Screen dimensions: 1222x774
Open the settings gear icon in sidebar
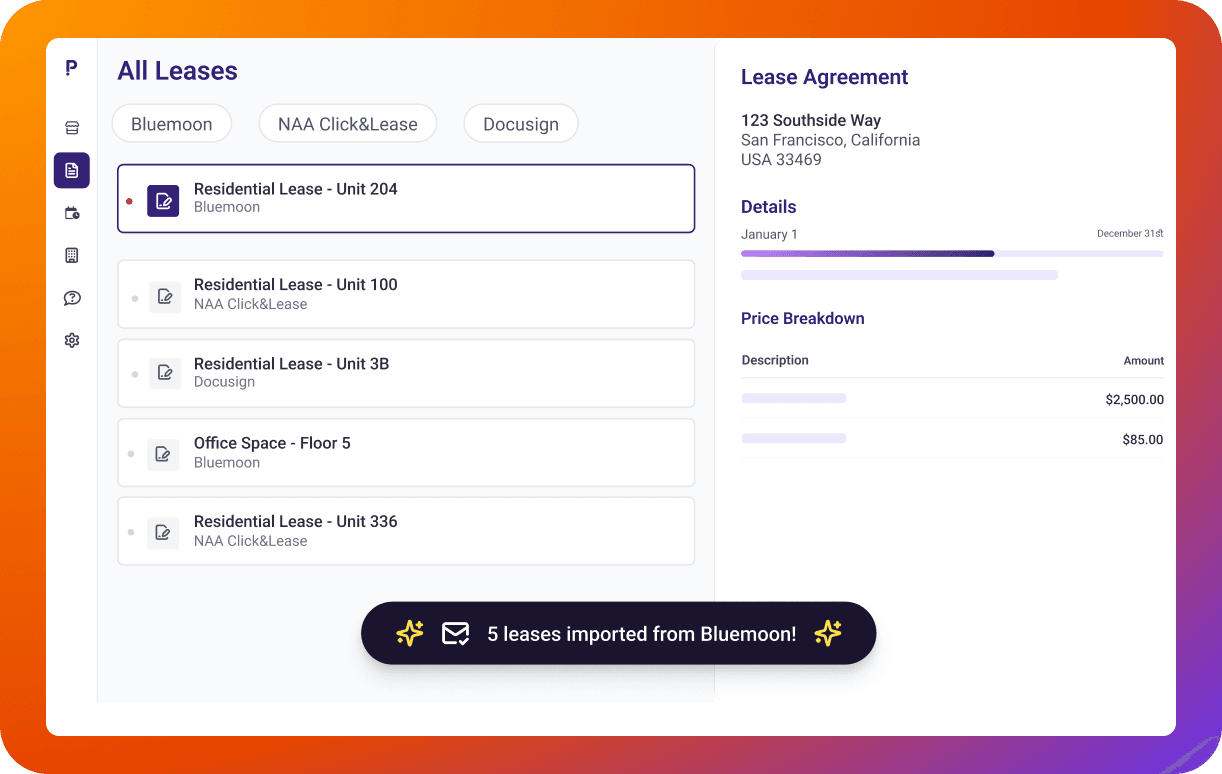[x=72, y=340]
